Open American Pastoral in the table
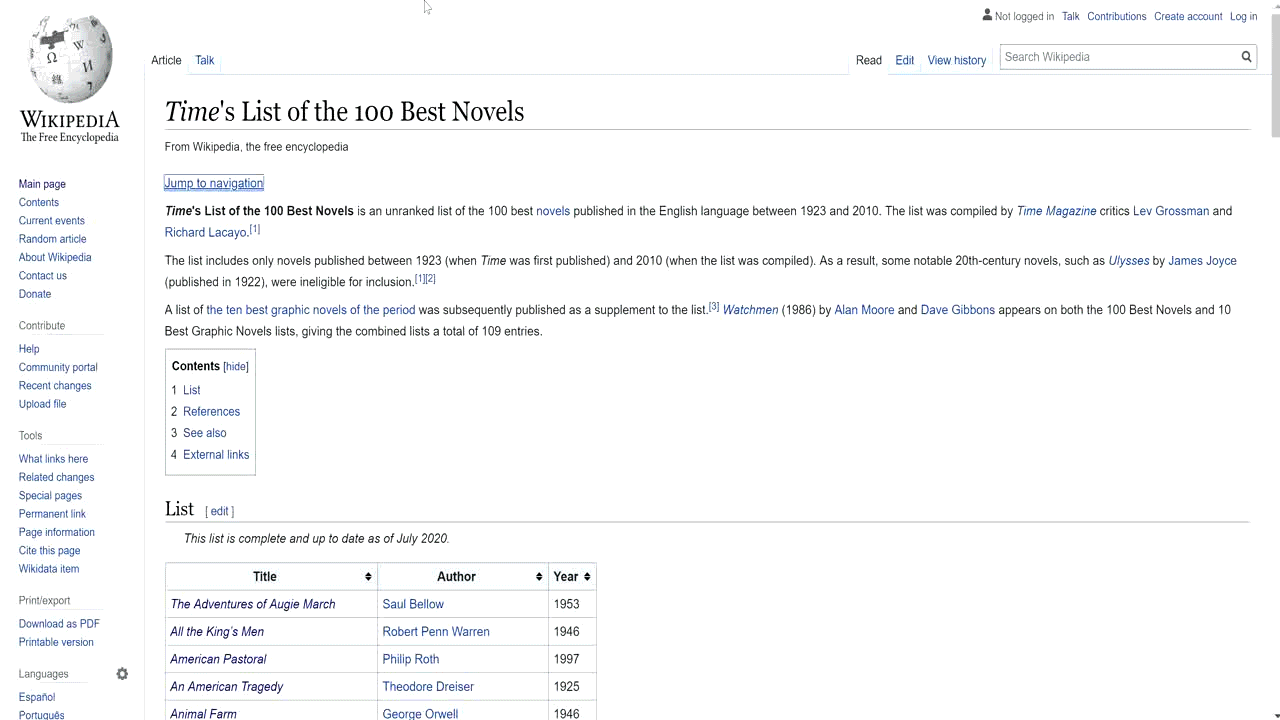The height and width of the screenshot is (720, 1280). [218, 659]
